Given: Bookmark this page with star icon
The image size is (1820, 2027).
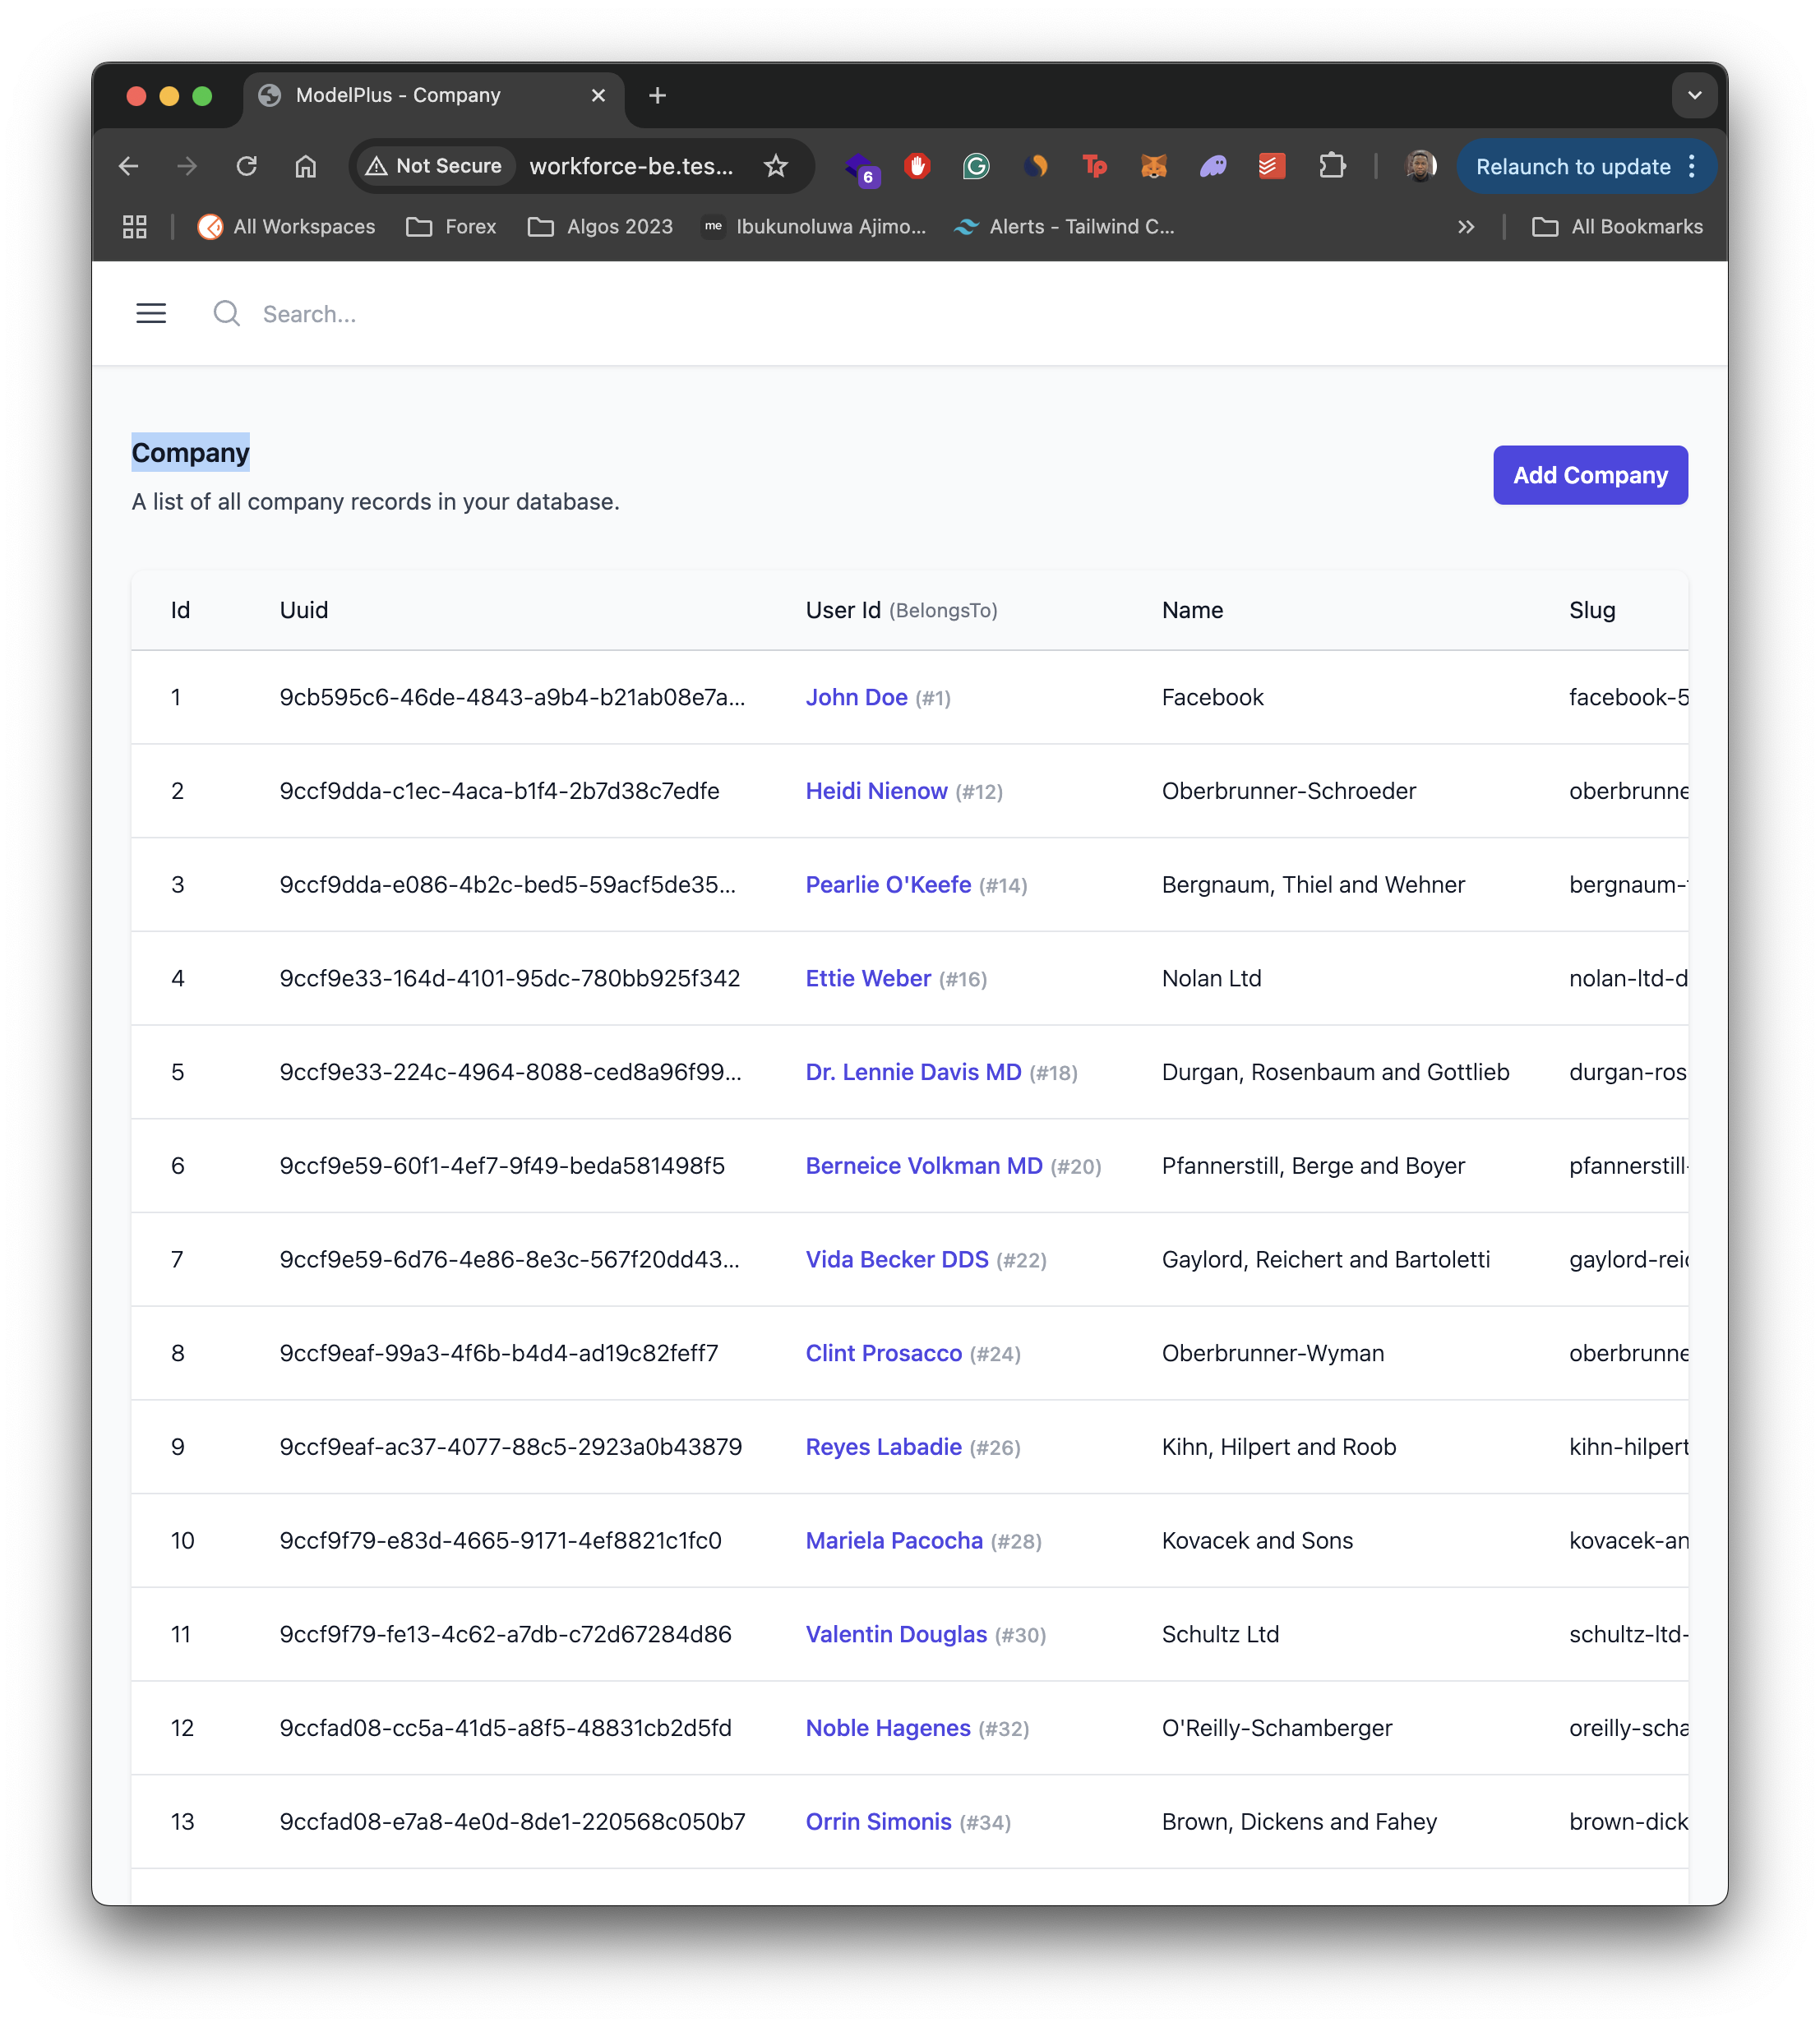Looking at the screenshot, I should [x=776, y=166].
